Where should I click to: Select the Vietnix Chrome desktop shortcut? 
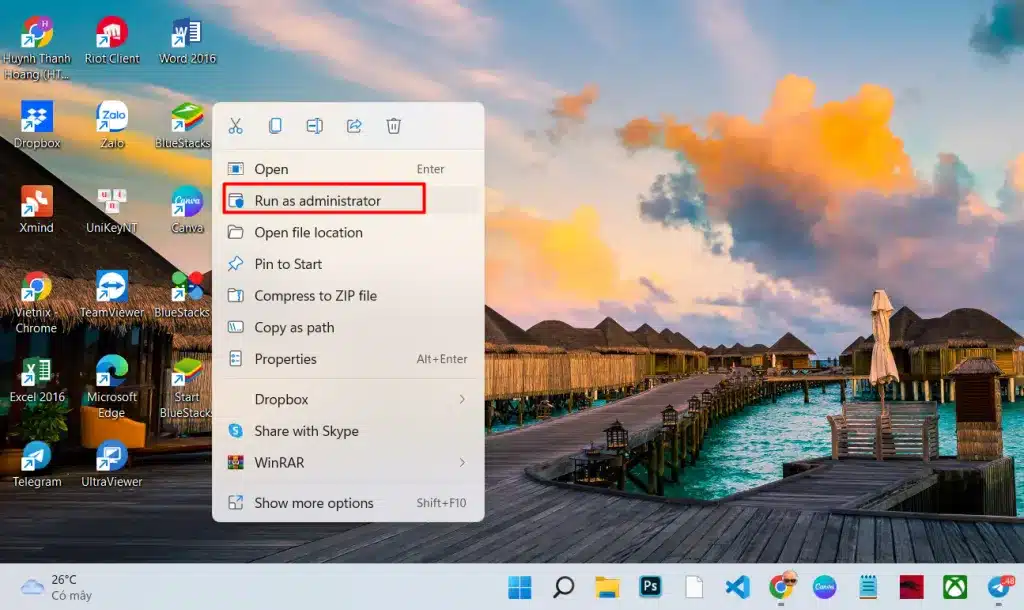[x=37, y=302]
